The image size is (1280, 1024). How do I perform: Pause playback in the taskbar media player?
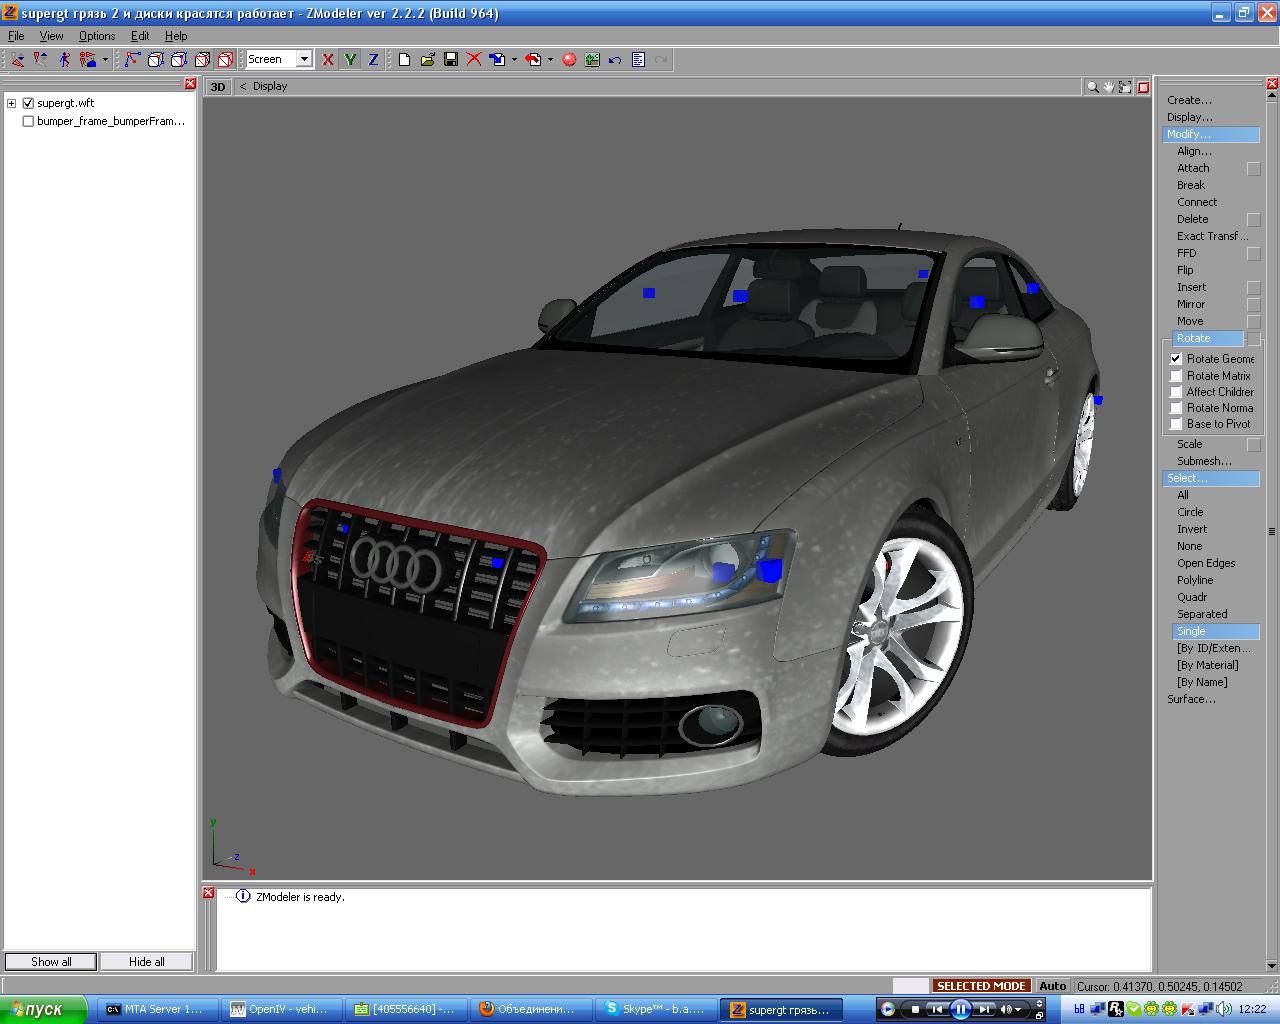click(x=960, y=1009)
